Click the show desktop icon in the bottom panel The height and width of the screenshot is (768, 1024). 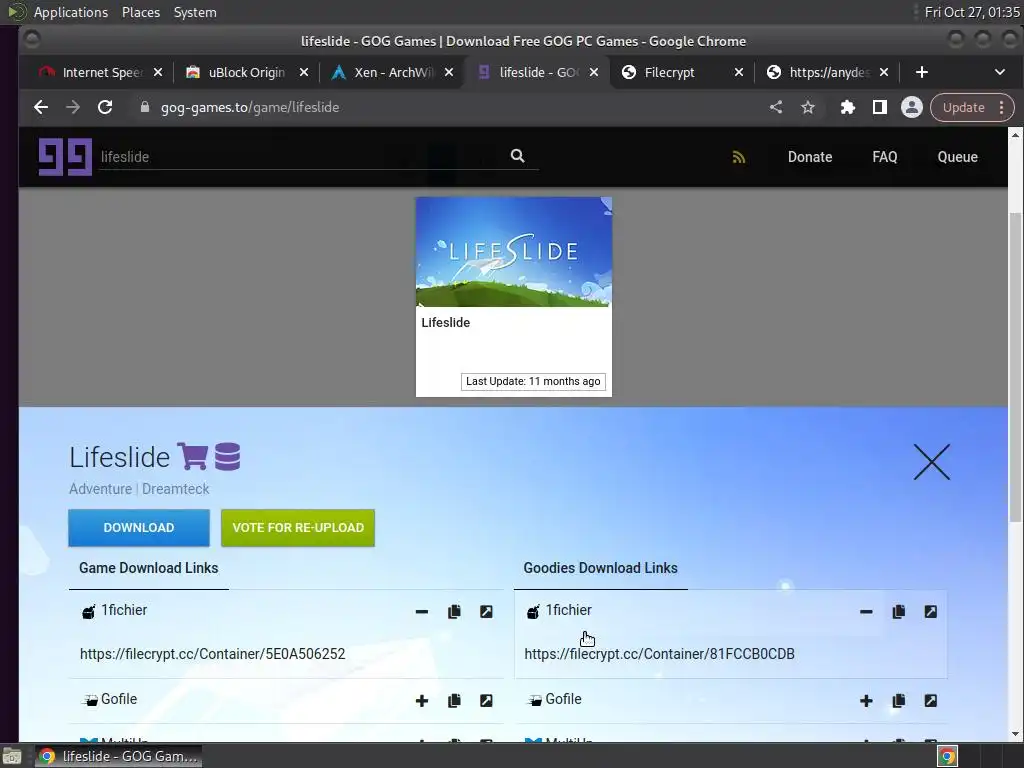click(x=11, y=757)
